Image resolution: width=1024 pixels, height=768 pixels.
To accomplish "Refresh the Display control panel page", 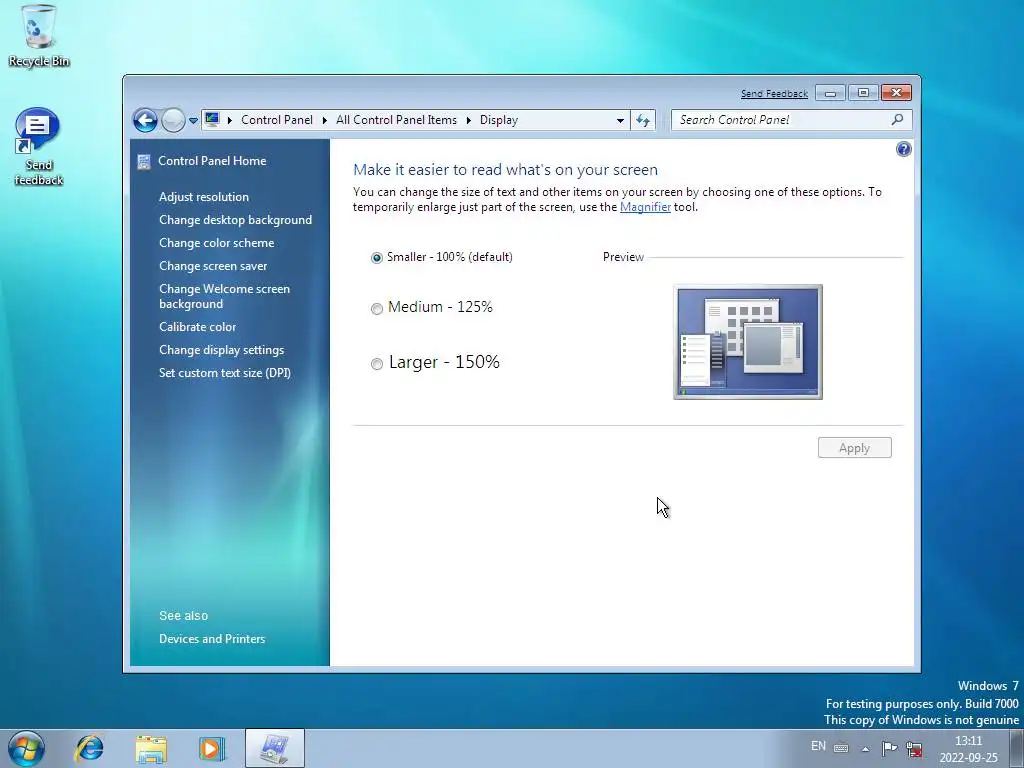I will (x=643, y=120).
